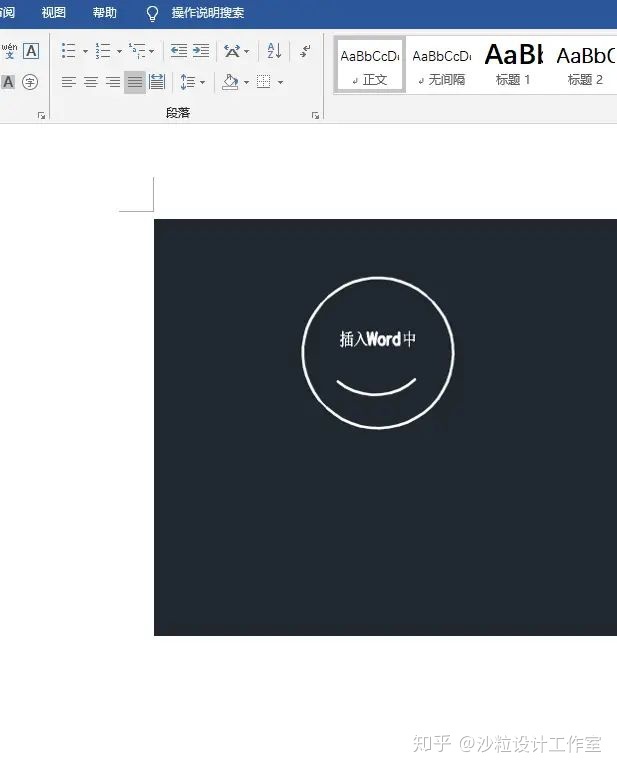Click the 操作说明搜索 search box
This screenshot has height=770, width=617.
[x=208, y=12]
